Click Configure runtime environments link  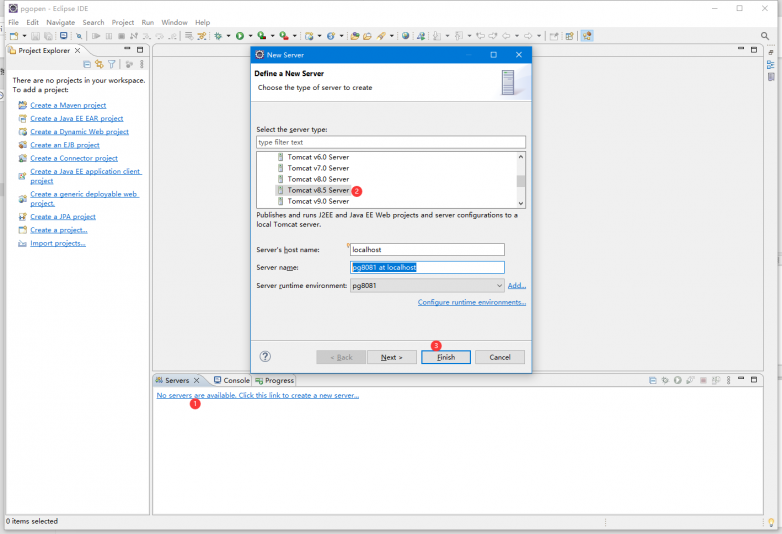pyautogui.click(x=471, y=302)
